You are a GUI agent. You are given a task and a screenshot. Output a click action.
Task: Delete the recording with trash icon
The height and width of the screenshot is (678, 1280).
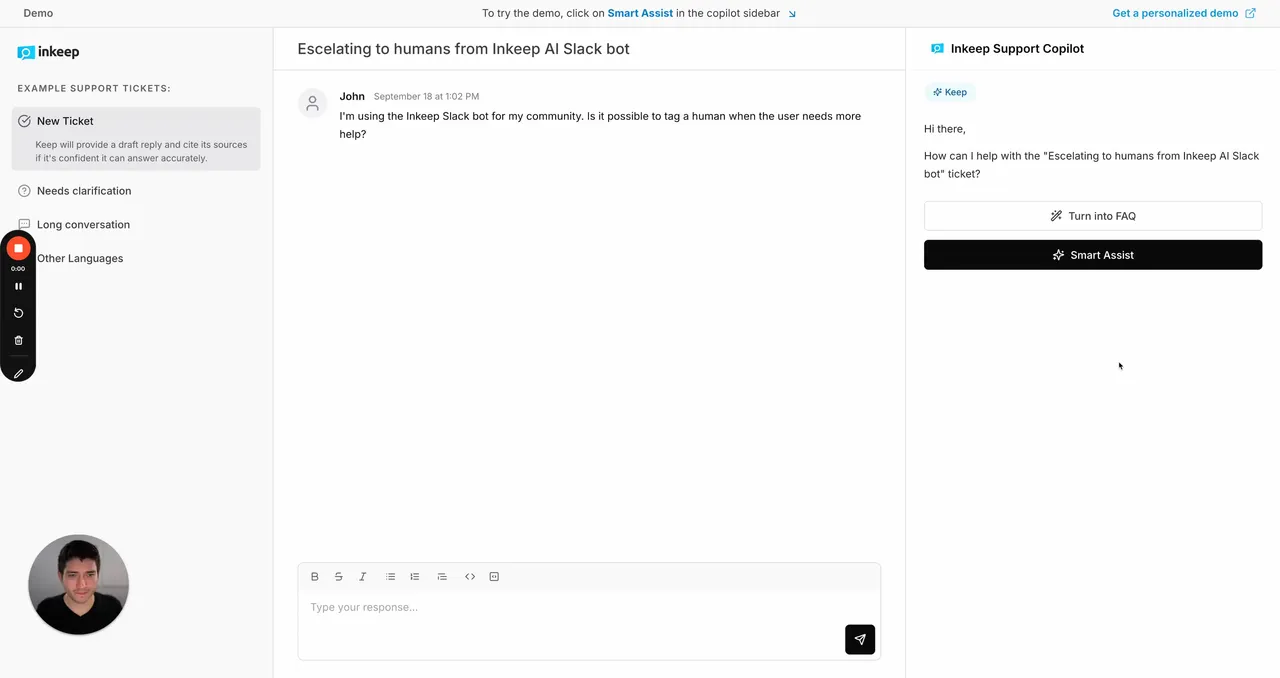click(x=18, y=341)
